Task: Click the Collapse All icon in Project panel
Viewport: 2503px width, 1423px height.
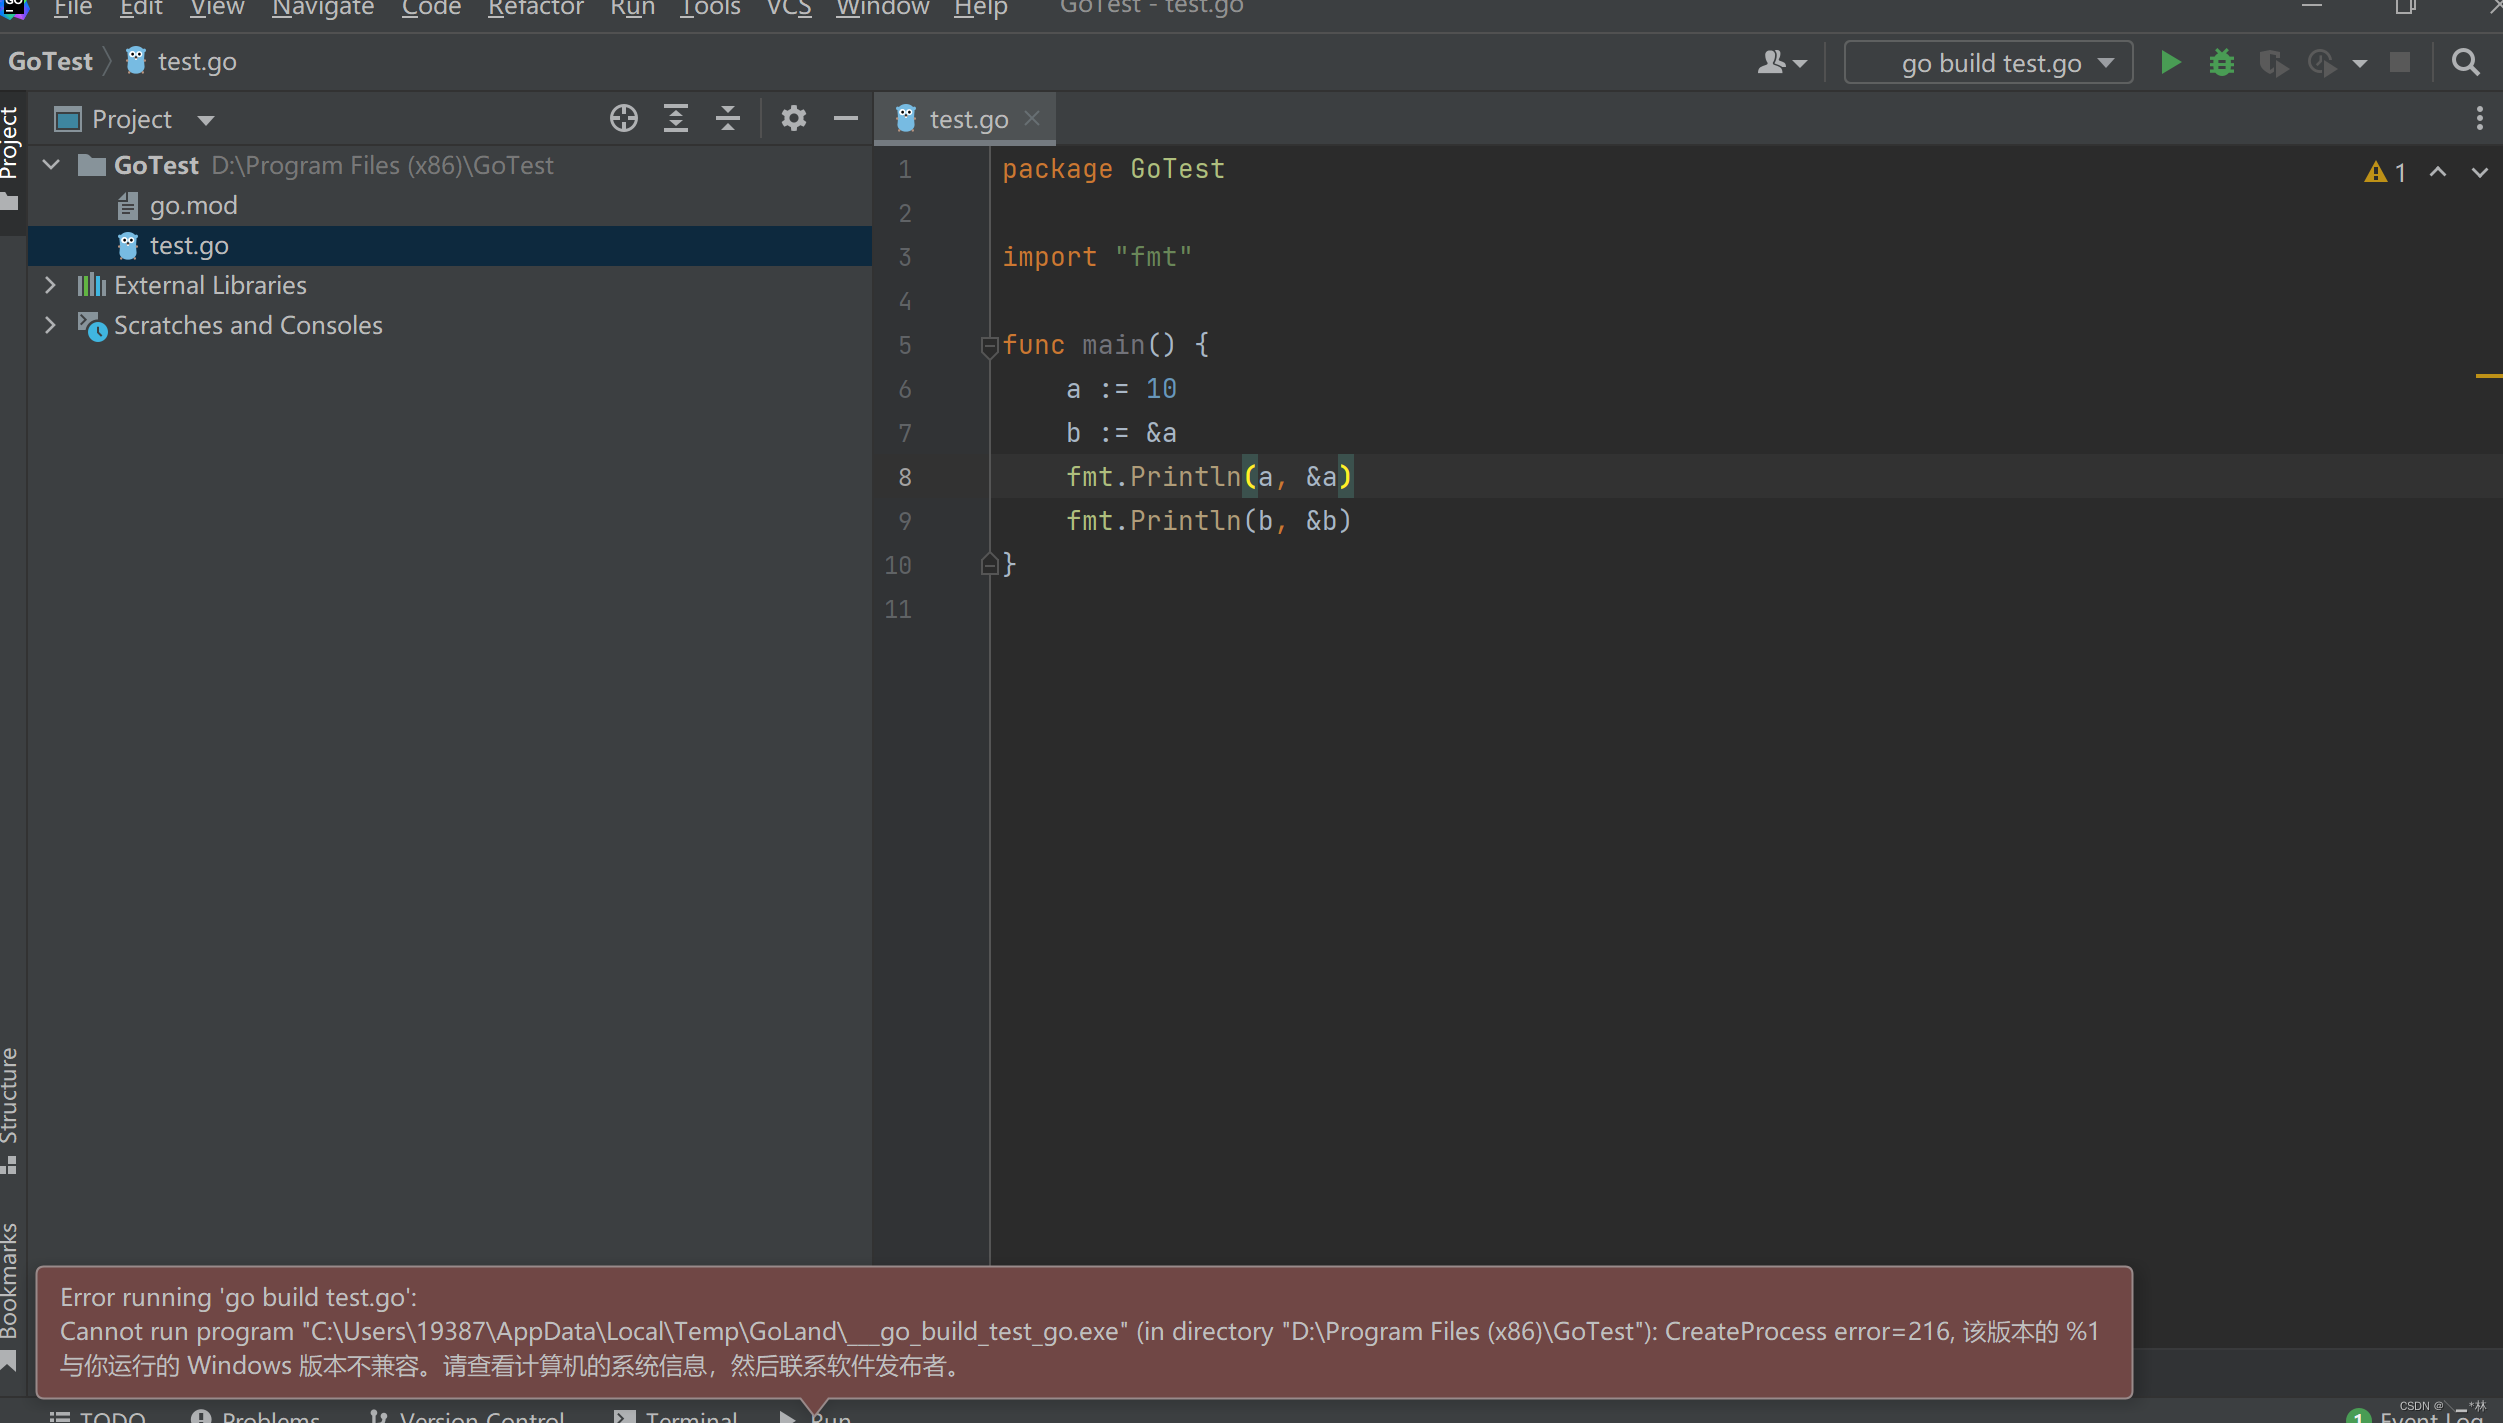Action: click(728, 119)
